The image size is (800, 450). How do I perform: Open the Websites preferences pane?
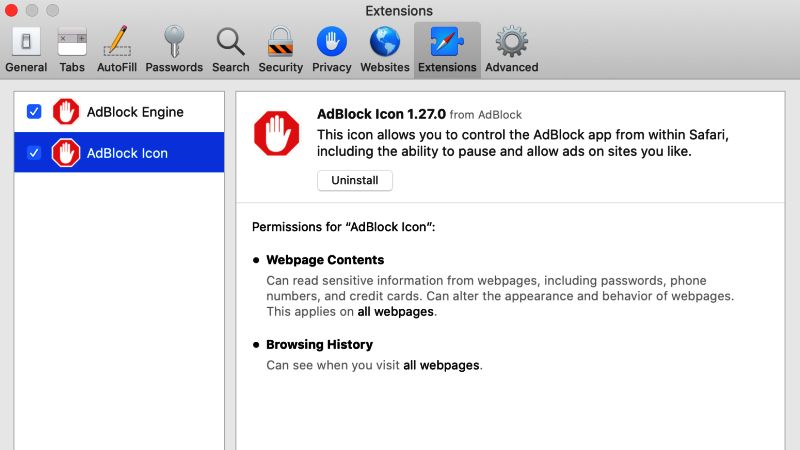(385, 50)
